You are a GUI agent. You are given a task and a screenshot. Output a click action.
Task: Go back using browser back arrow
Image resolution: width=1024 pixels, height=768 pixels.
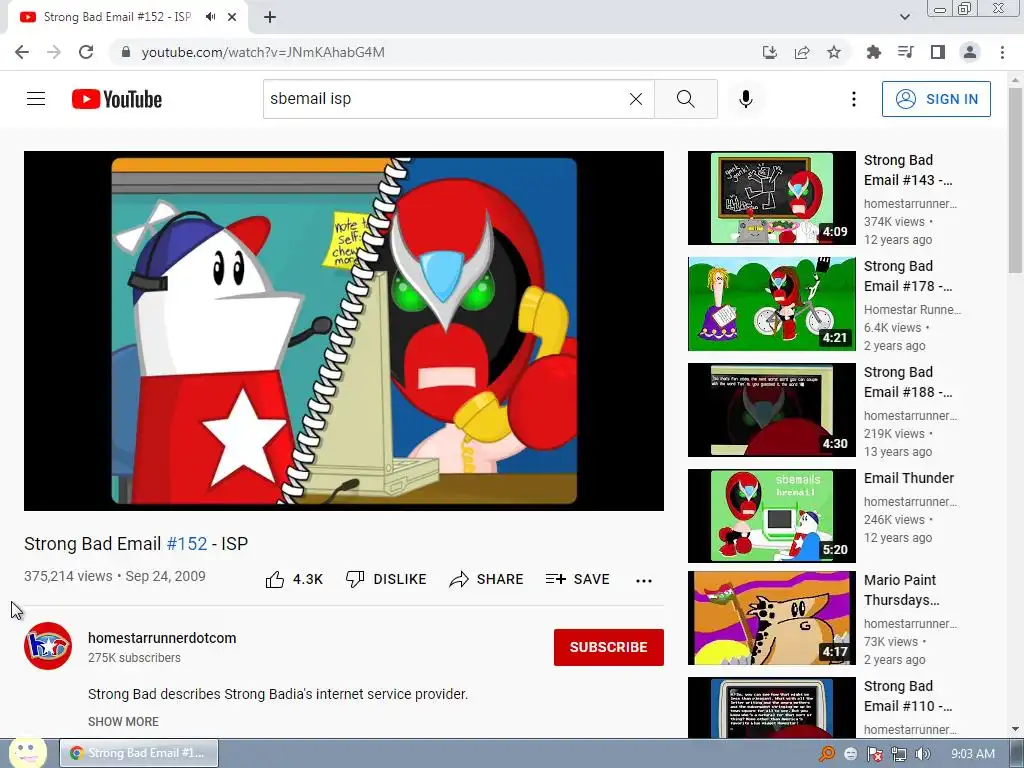(22, 52)
